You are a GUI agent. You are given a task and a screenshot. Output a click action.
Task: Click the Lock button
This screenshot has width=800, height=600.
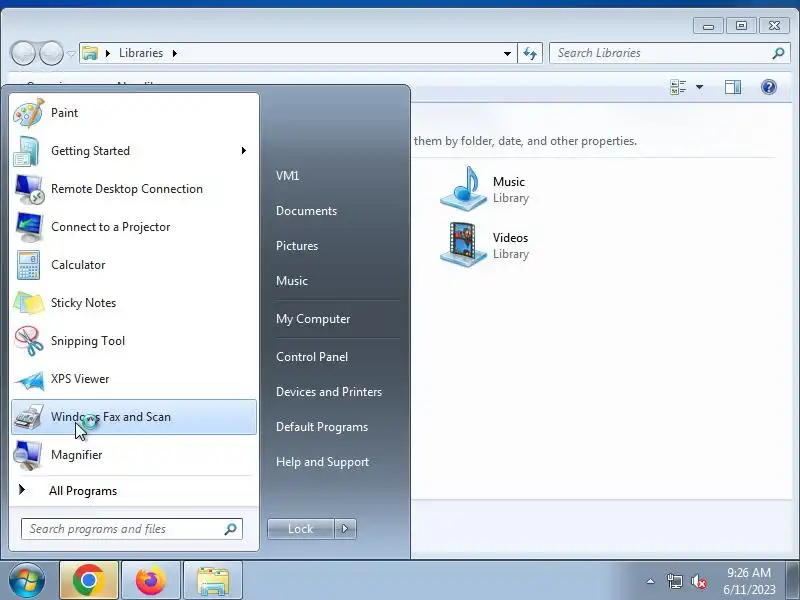tap(301, 529)
